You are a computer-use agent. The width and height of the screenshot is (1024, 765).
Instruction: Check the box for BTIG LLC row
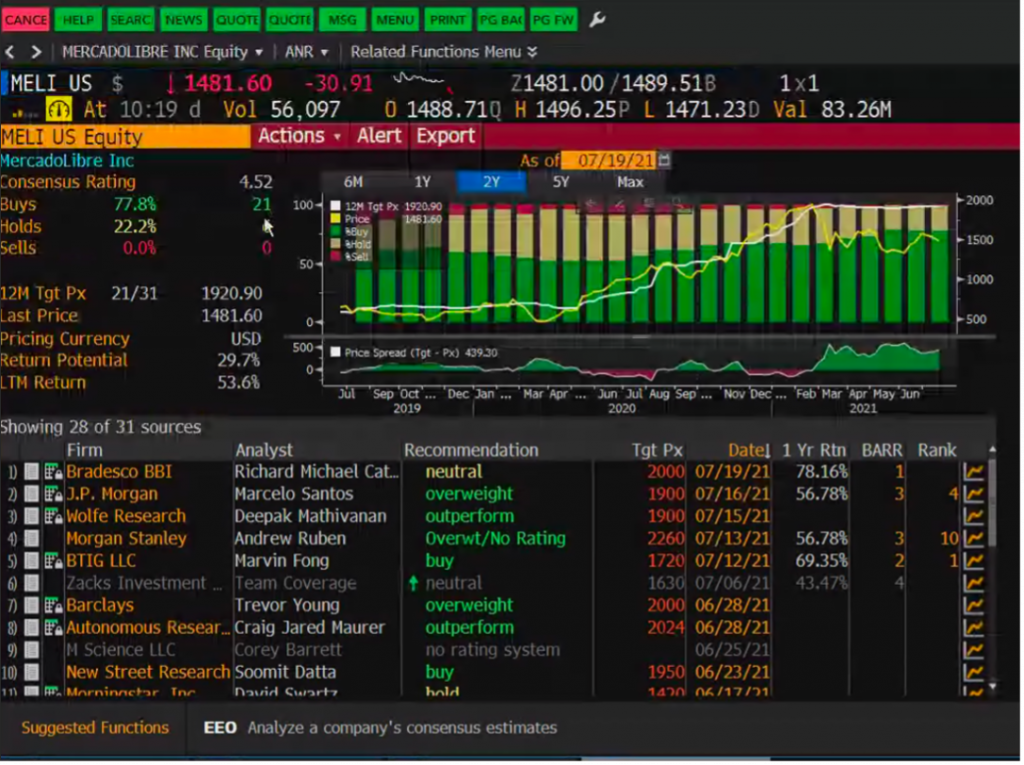click(x=31, y=562)
